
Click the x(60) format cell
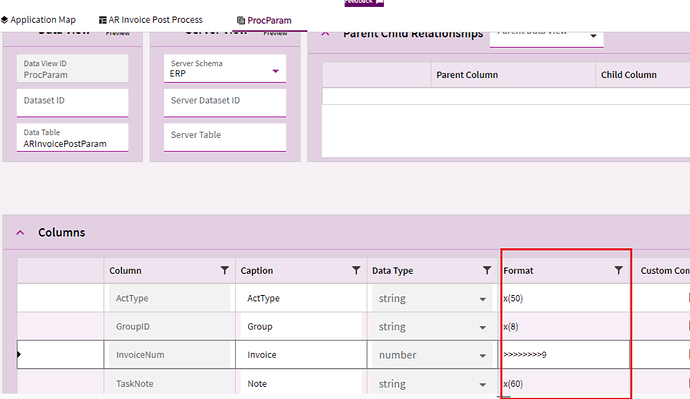(x=565, y=384)
